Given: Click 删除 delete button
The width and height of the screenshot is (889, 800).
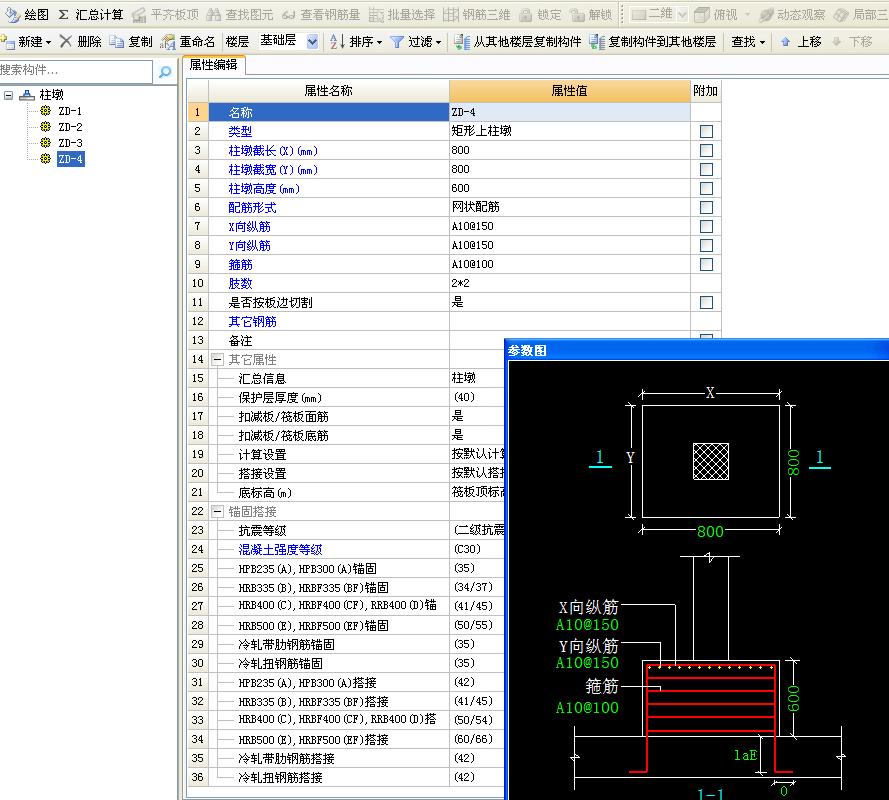Looking at the screenshot, I should [81, 41].
